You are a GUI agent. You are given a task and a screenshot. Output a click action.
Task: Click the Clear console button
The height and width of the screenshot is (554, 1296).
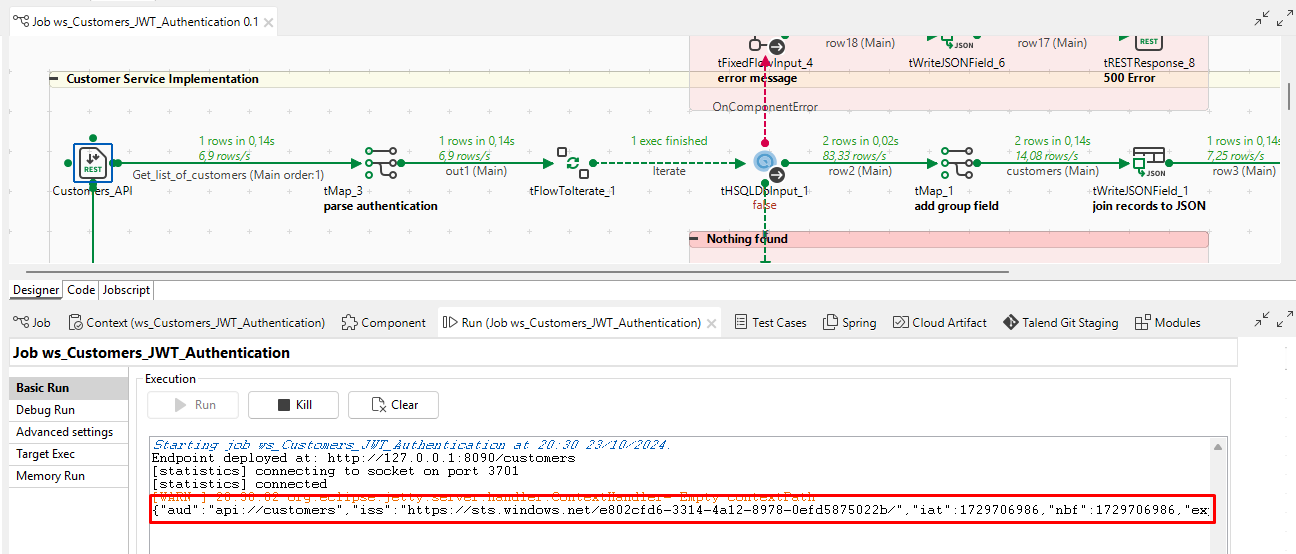(x=393, y=405)
